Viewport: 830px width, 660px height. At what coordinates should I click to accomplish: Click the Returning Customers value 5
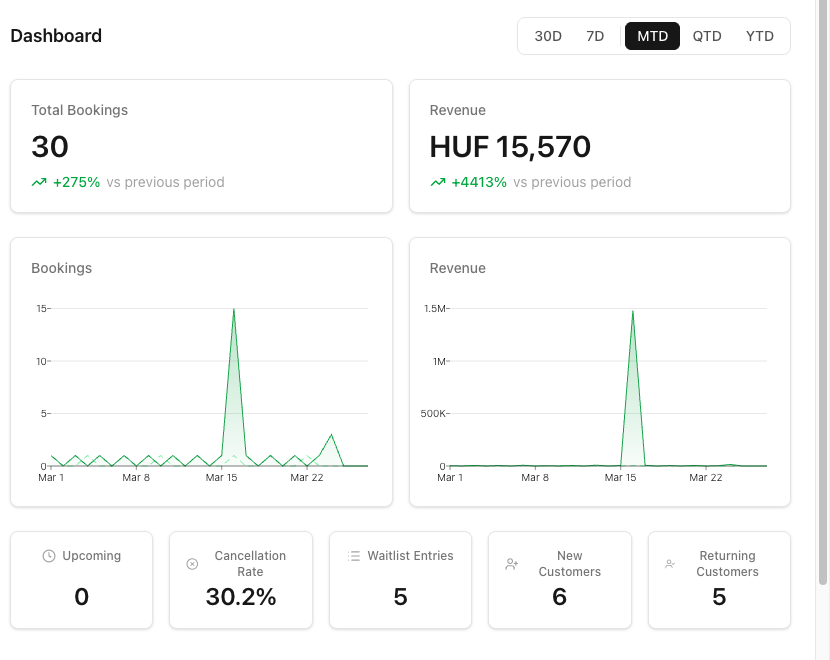click(x=719, y=597)
